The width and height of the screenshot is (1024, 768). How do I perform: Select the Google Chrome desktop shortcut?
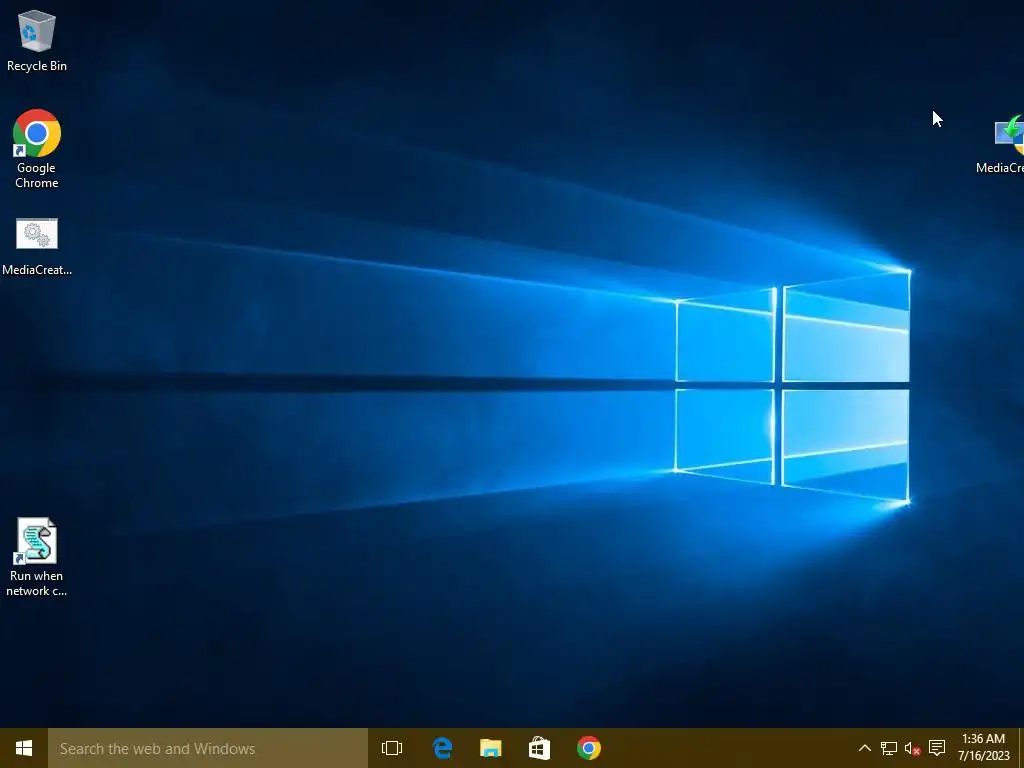37,149
